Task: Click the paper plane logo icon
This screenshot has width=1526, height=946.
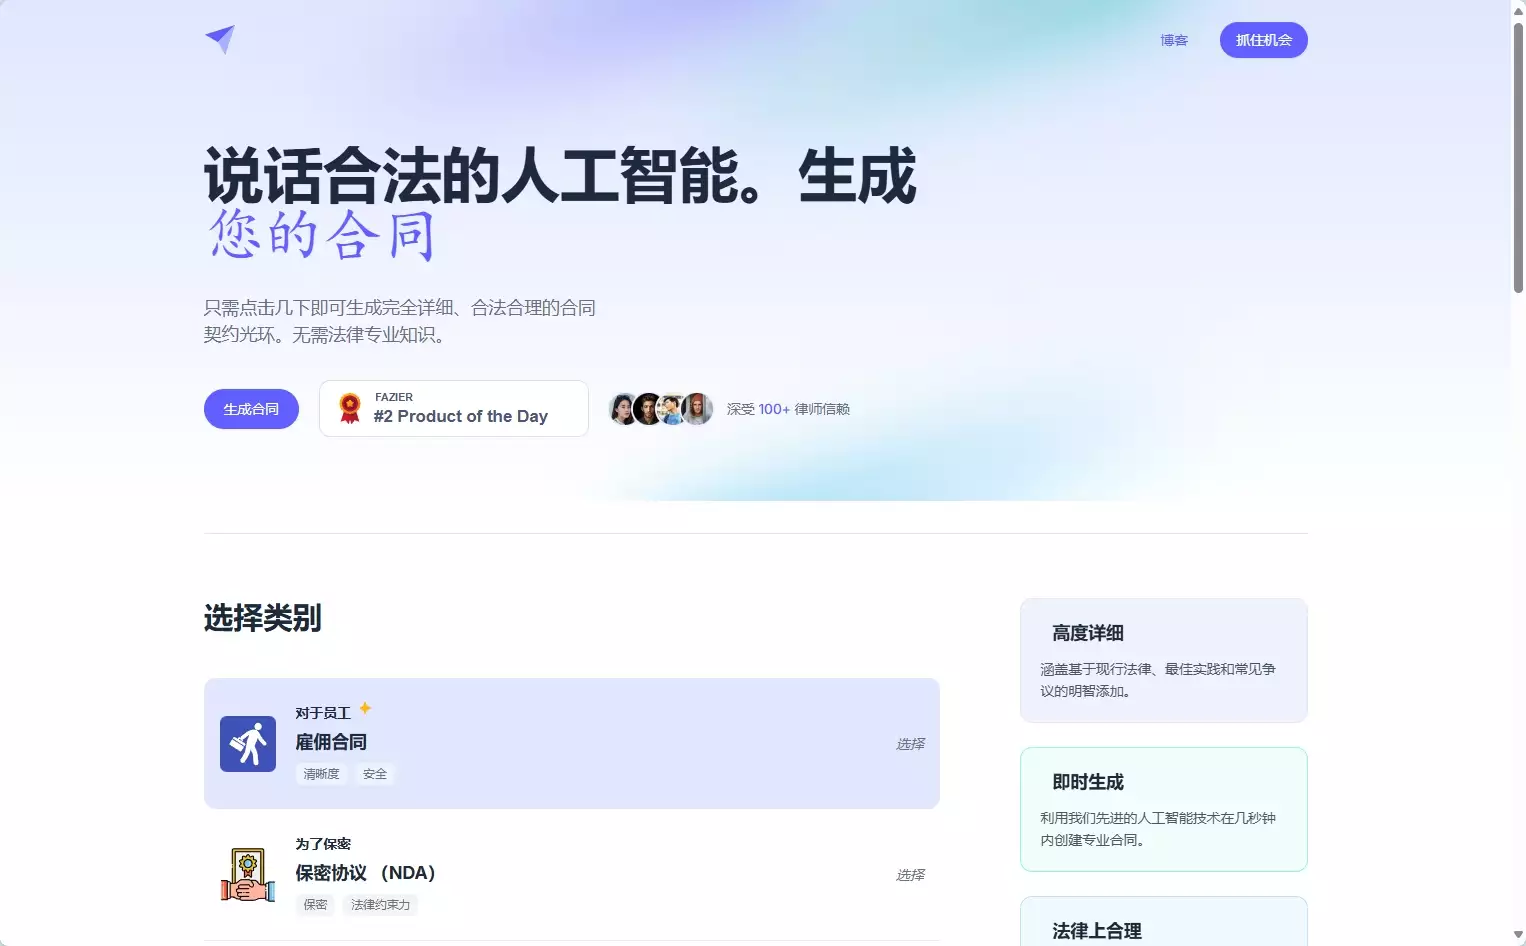Action: click(220, 39)
